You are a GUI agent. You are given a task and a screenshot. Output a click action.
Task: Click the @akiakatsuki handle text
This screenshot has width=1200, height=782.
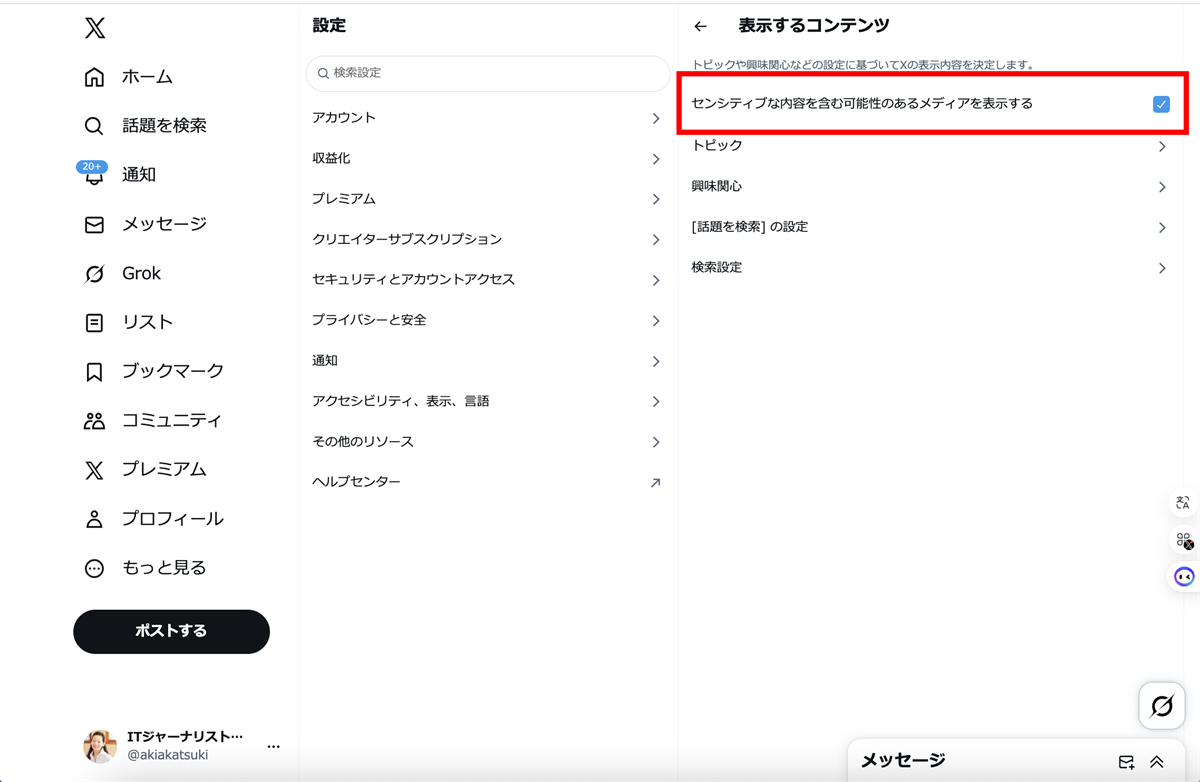168,756
